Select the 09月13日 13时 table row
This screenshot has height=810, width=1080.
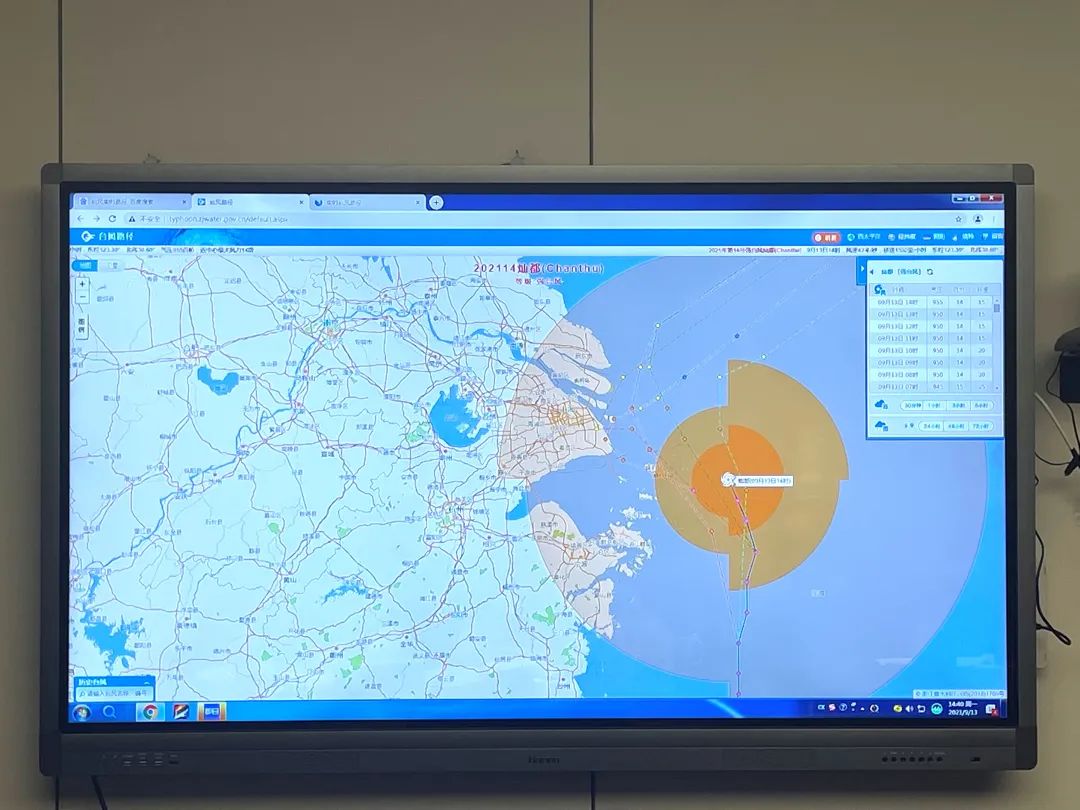click(x=931, y=314)
